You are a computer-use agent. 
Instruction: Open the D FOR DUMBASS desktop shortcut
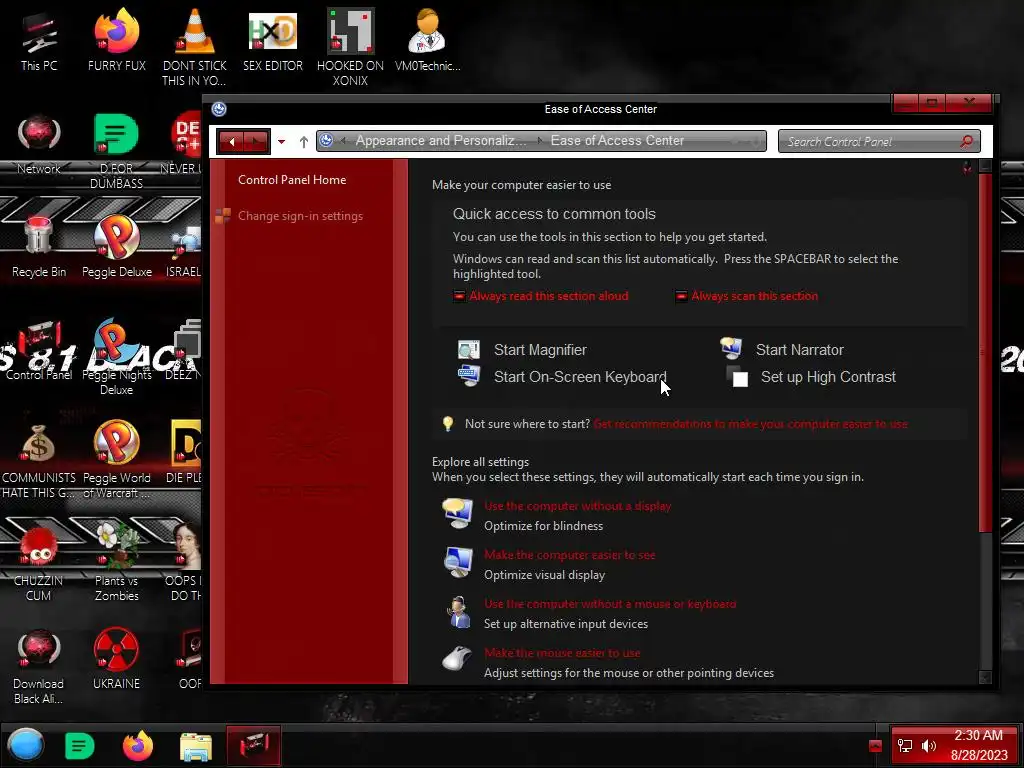pyautogui.click(x=116, y=150)
